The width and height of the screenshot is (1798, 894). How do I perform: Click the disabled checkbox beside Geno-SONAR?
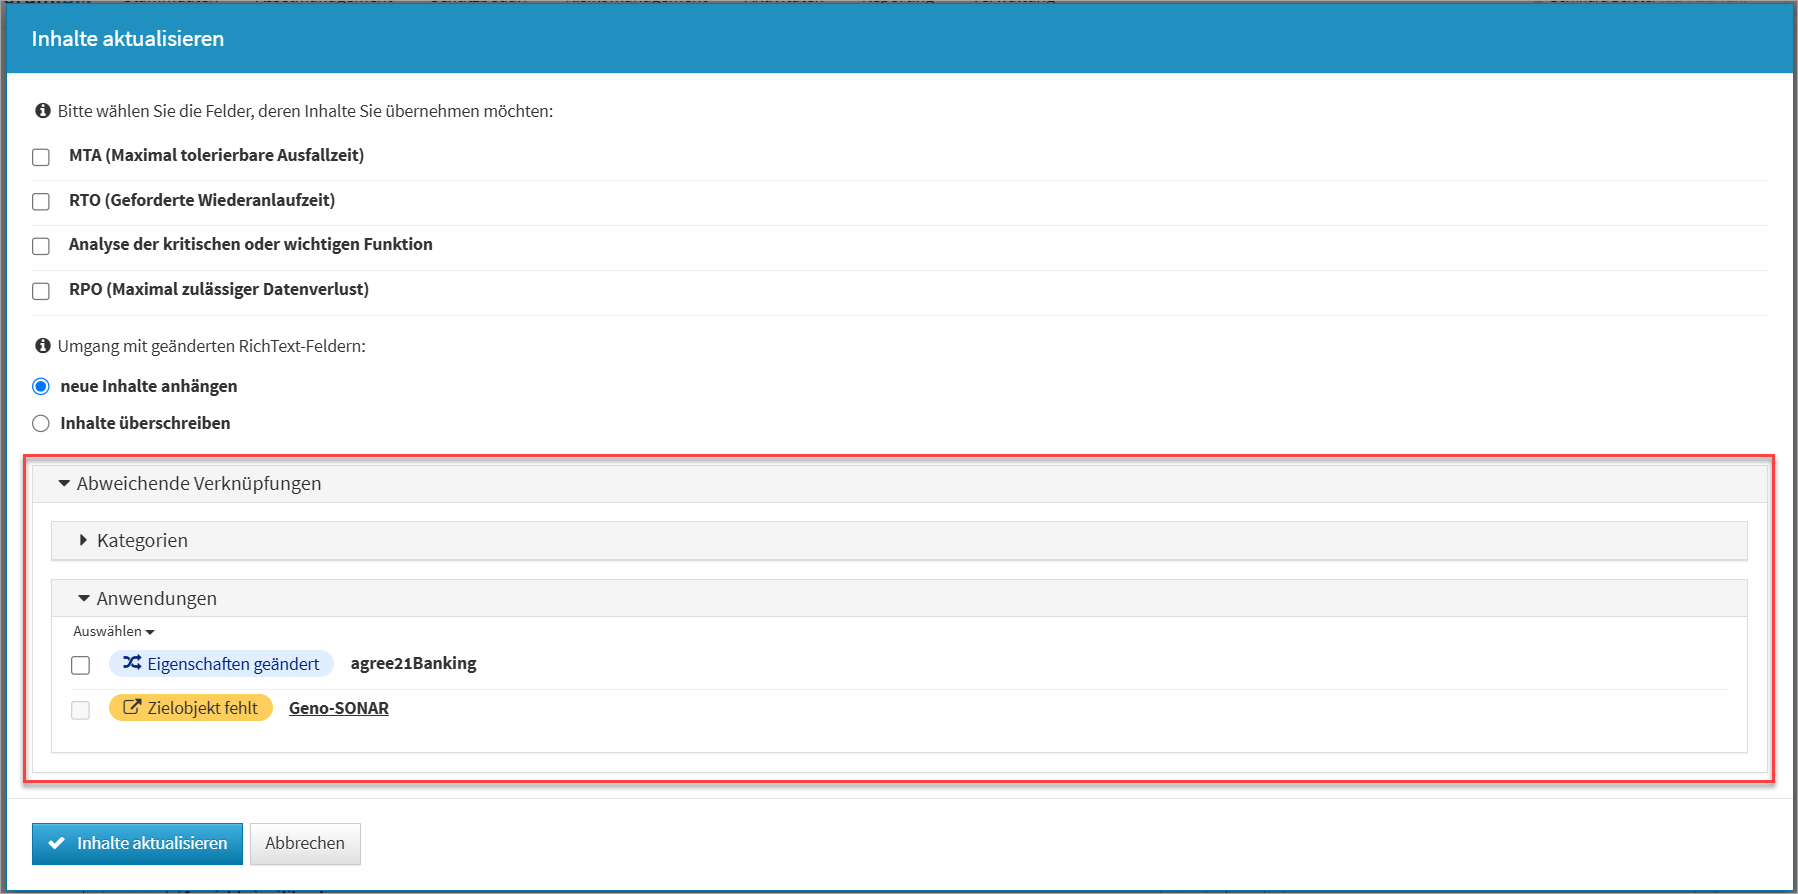[x=81, y=710]
